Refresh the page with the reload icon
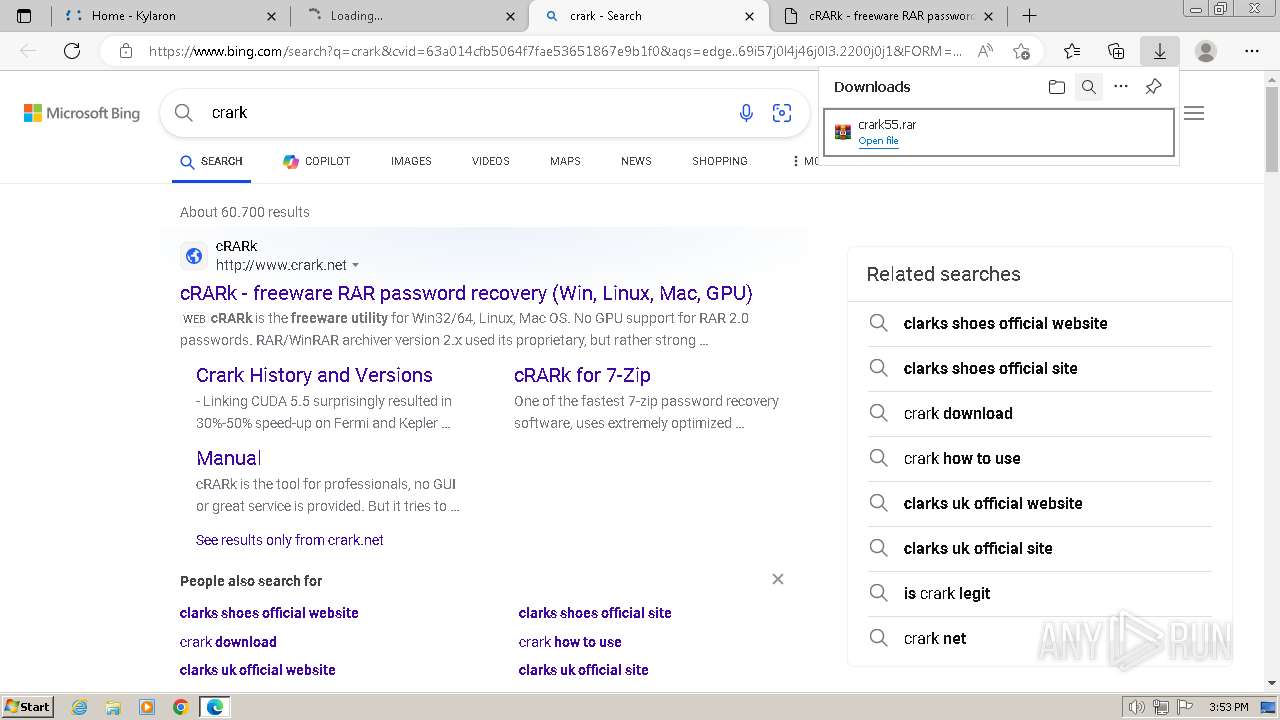The image size is (1280, 720). click(x=72, y=51)
